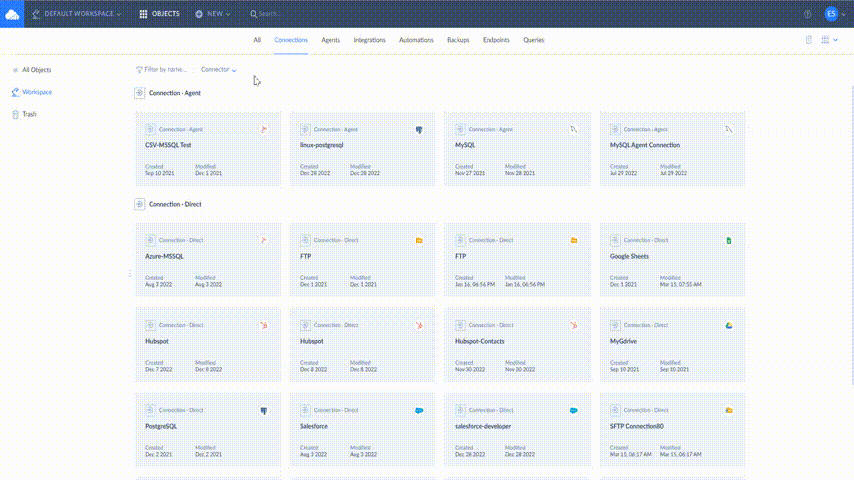Viewport: 854px width, 480px height.
Task: Open the FTP connection created Dec 1 2021
Action: point(363,260)
